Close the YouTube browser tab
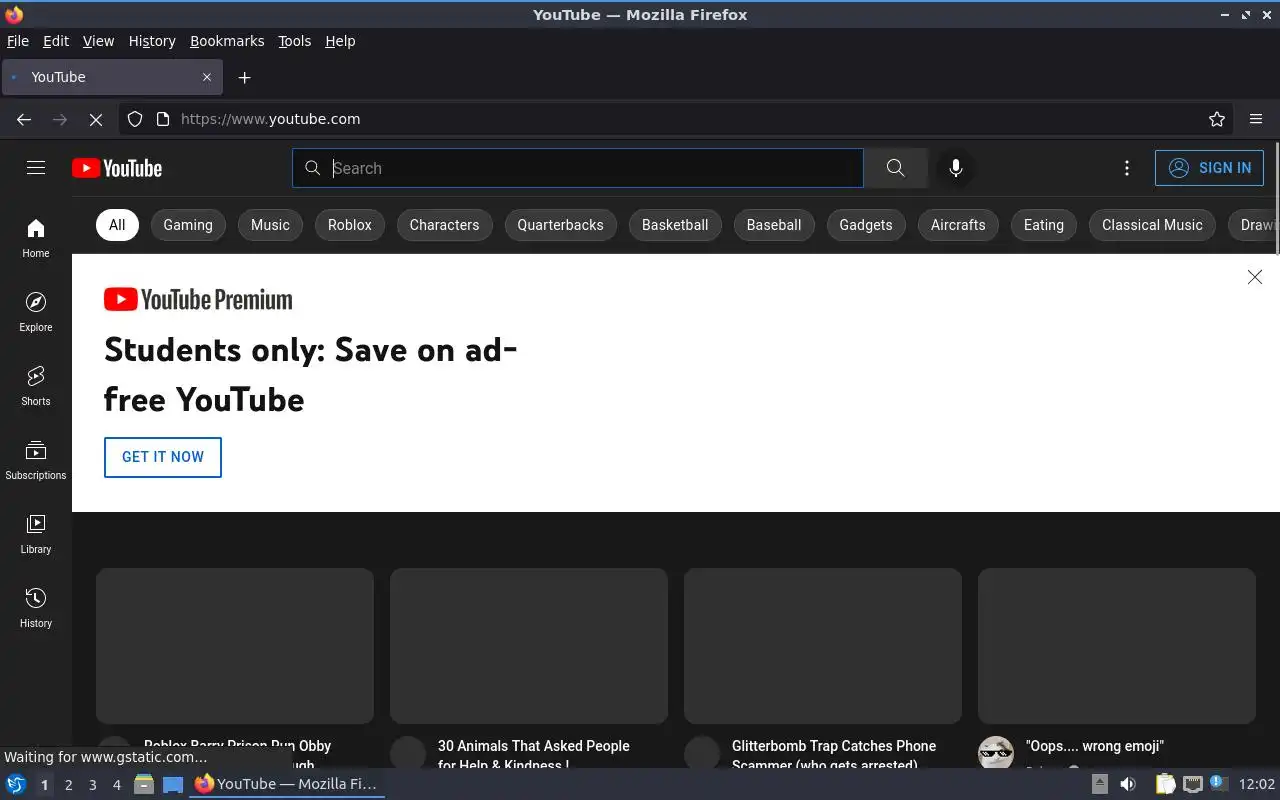This screenshot has height=800, width=1280. point(207,77)
